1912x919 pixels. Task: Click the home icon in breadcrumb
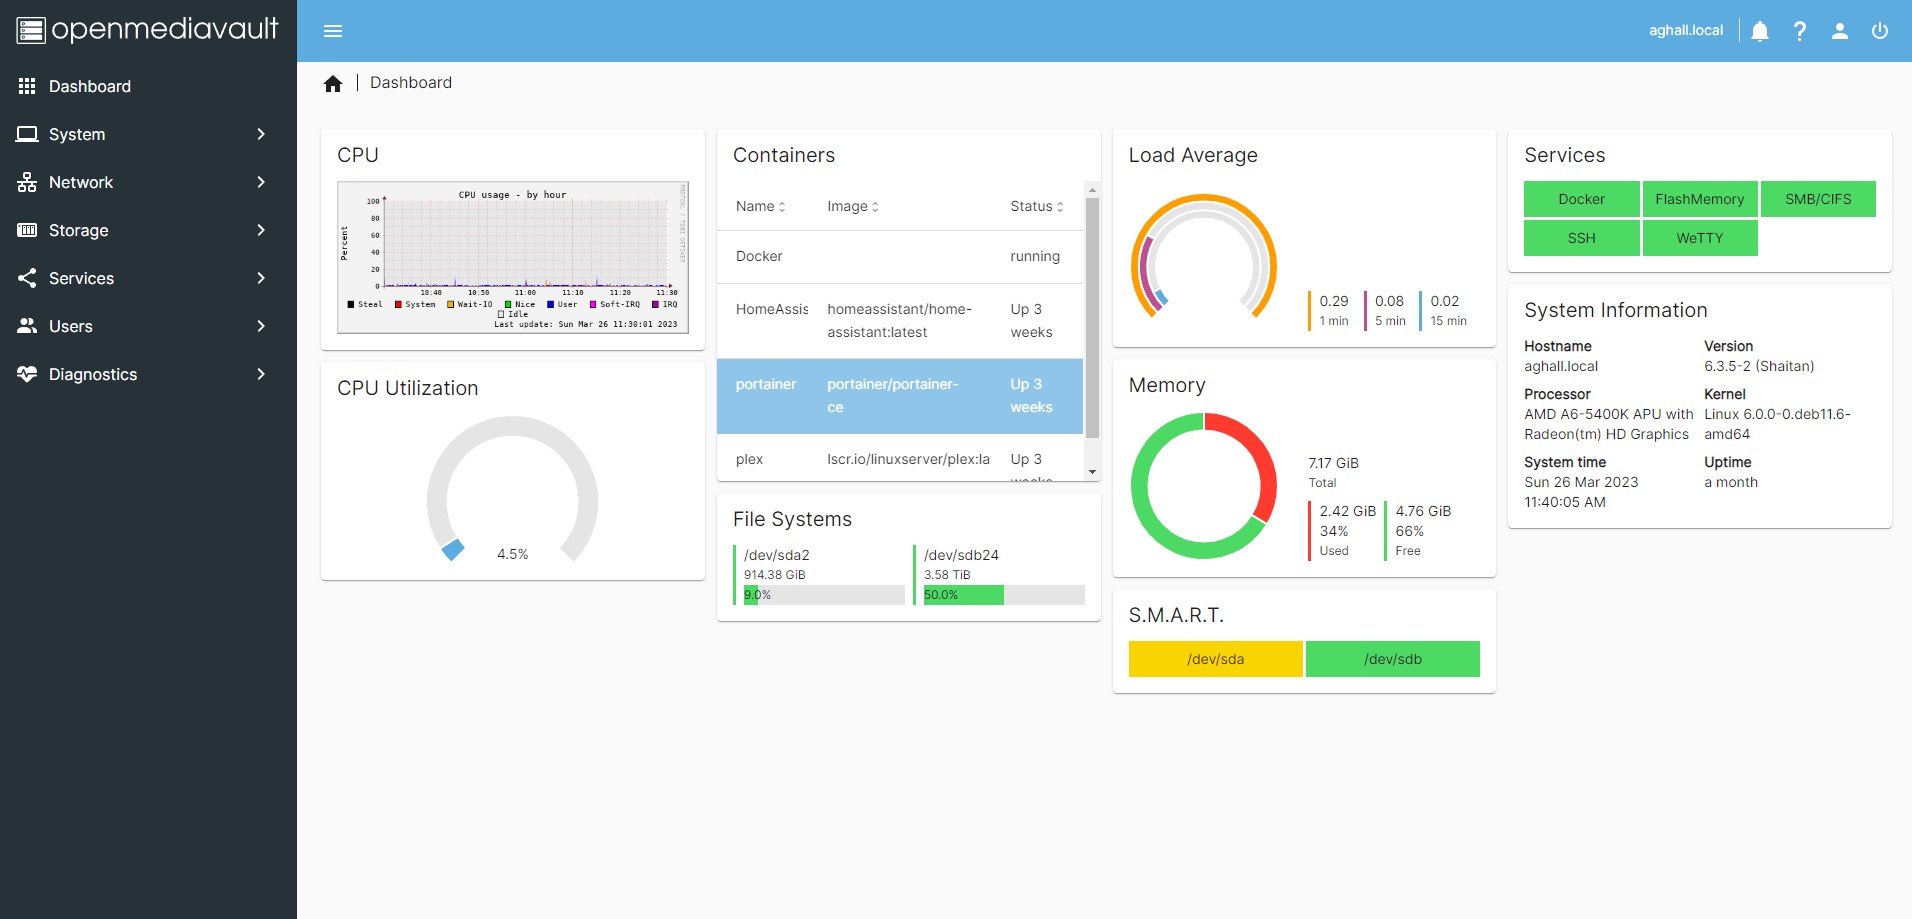click(x=333, y=83)
